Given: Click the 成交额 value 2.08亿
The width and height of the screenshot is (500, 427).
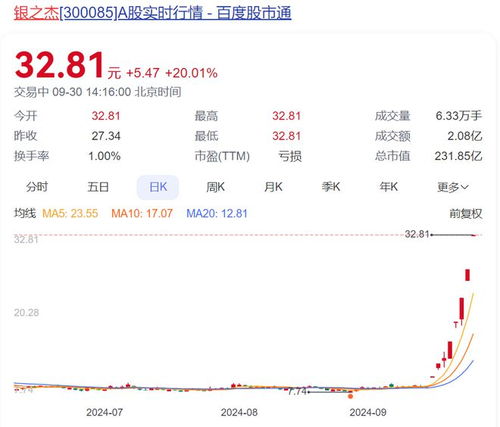Looking at the screenshot, I should coord(465,136).
